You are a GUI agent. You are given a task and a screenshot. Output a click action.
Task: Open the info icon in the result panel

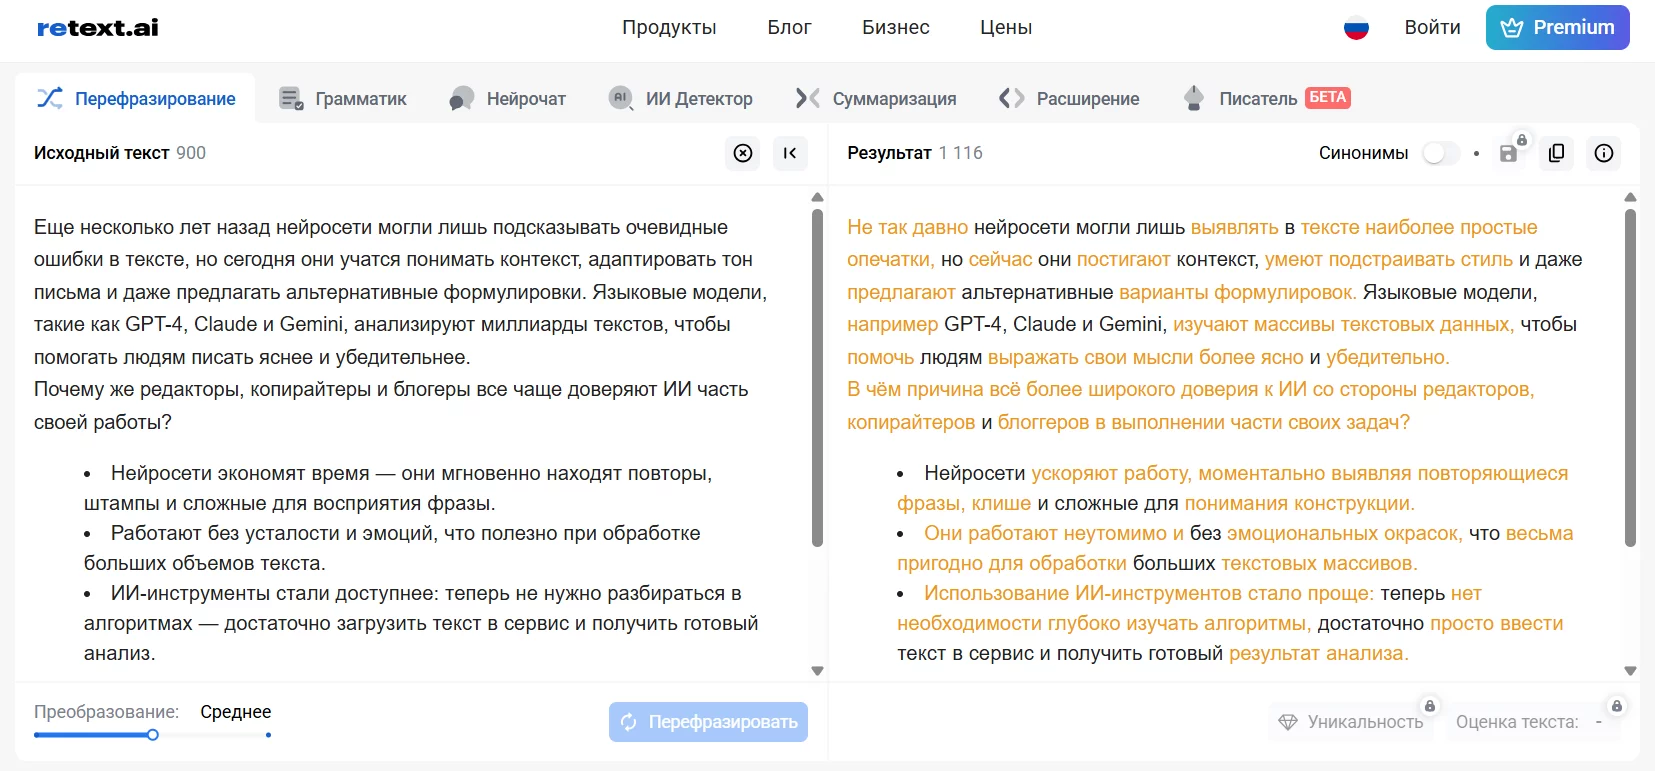[x=1604, y=153]
